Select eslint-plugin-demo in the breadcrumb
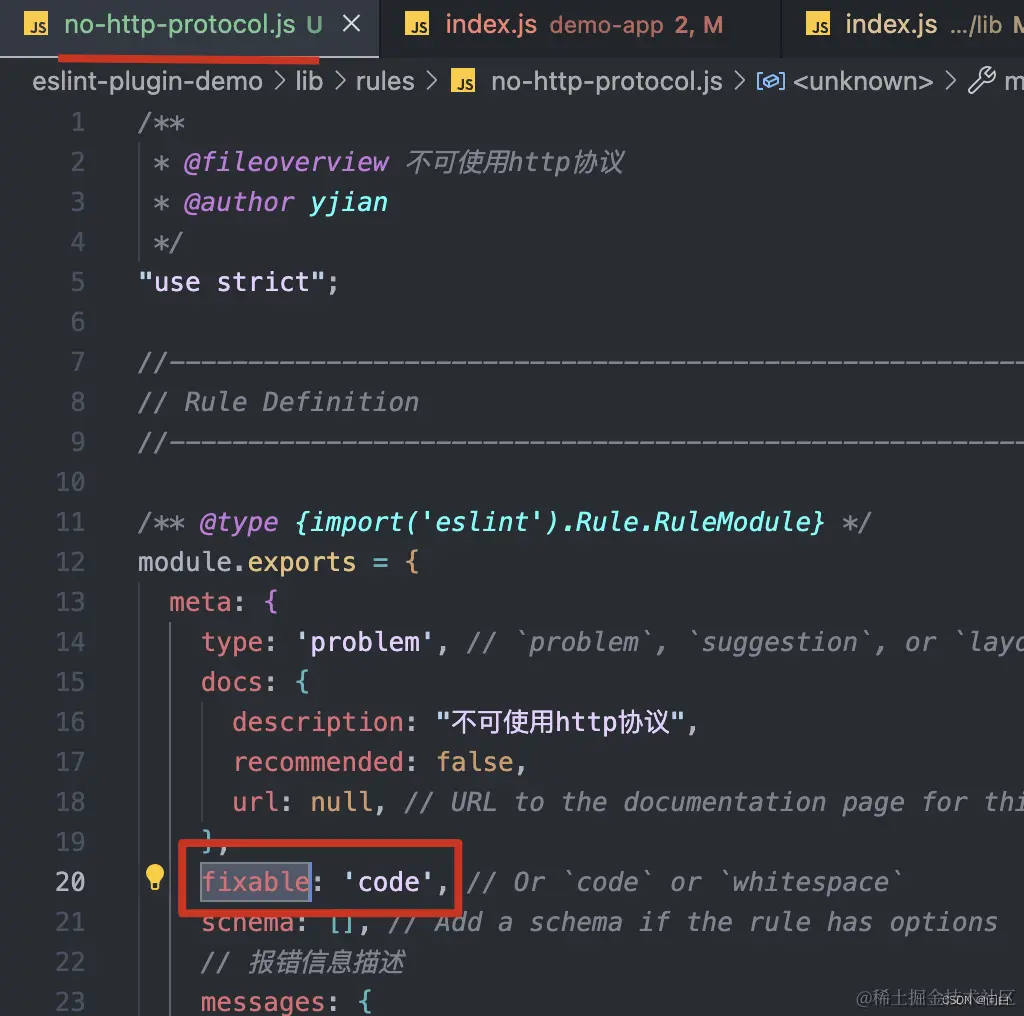 pyautogui.click(x=148, y=82)
